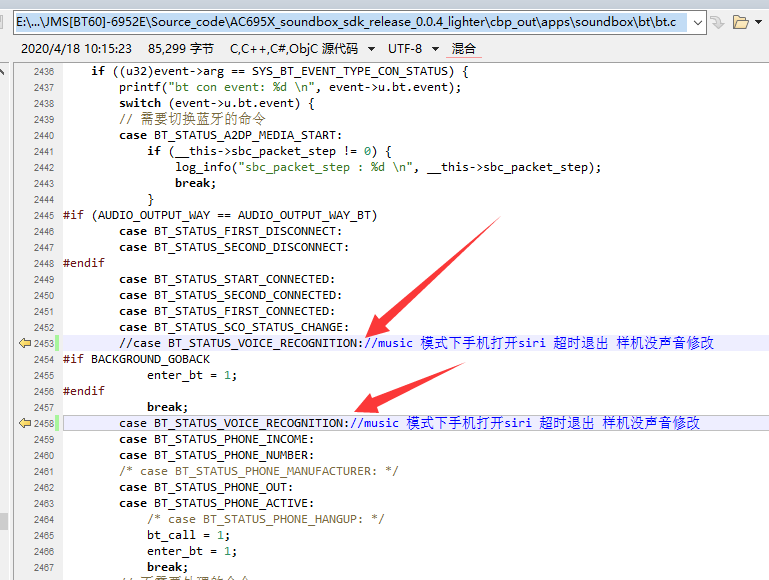Screen dimensions: 769x580
Task: Click the grayed-out redo arrow icon
Action: 718,23
